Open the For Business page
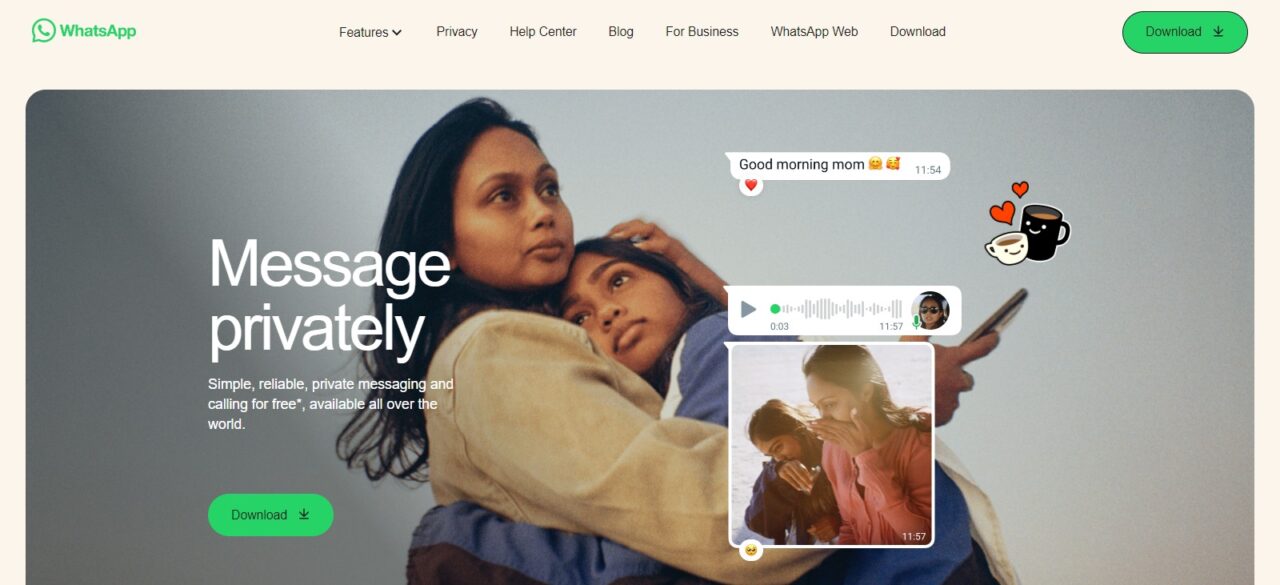Image resolution: width=1280 pixels, height=585 pixels. pos(702,31)
